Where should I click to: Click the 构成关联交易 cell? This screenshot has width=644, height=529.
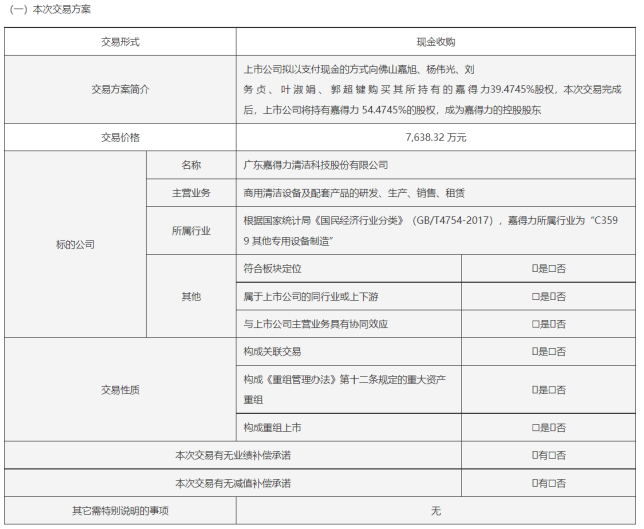click(349, 352)
